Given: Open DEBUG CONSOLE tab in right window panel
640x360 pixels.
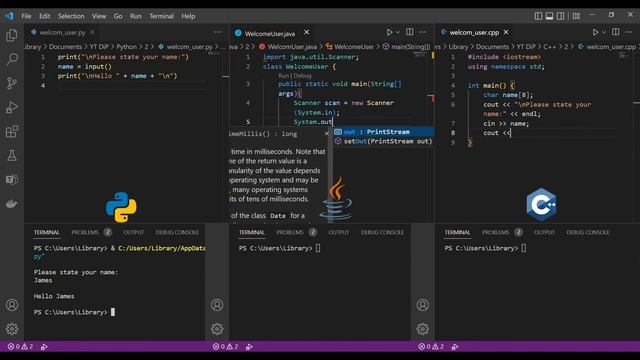Looking at the screenshot, I should pos(588,232).
